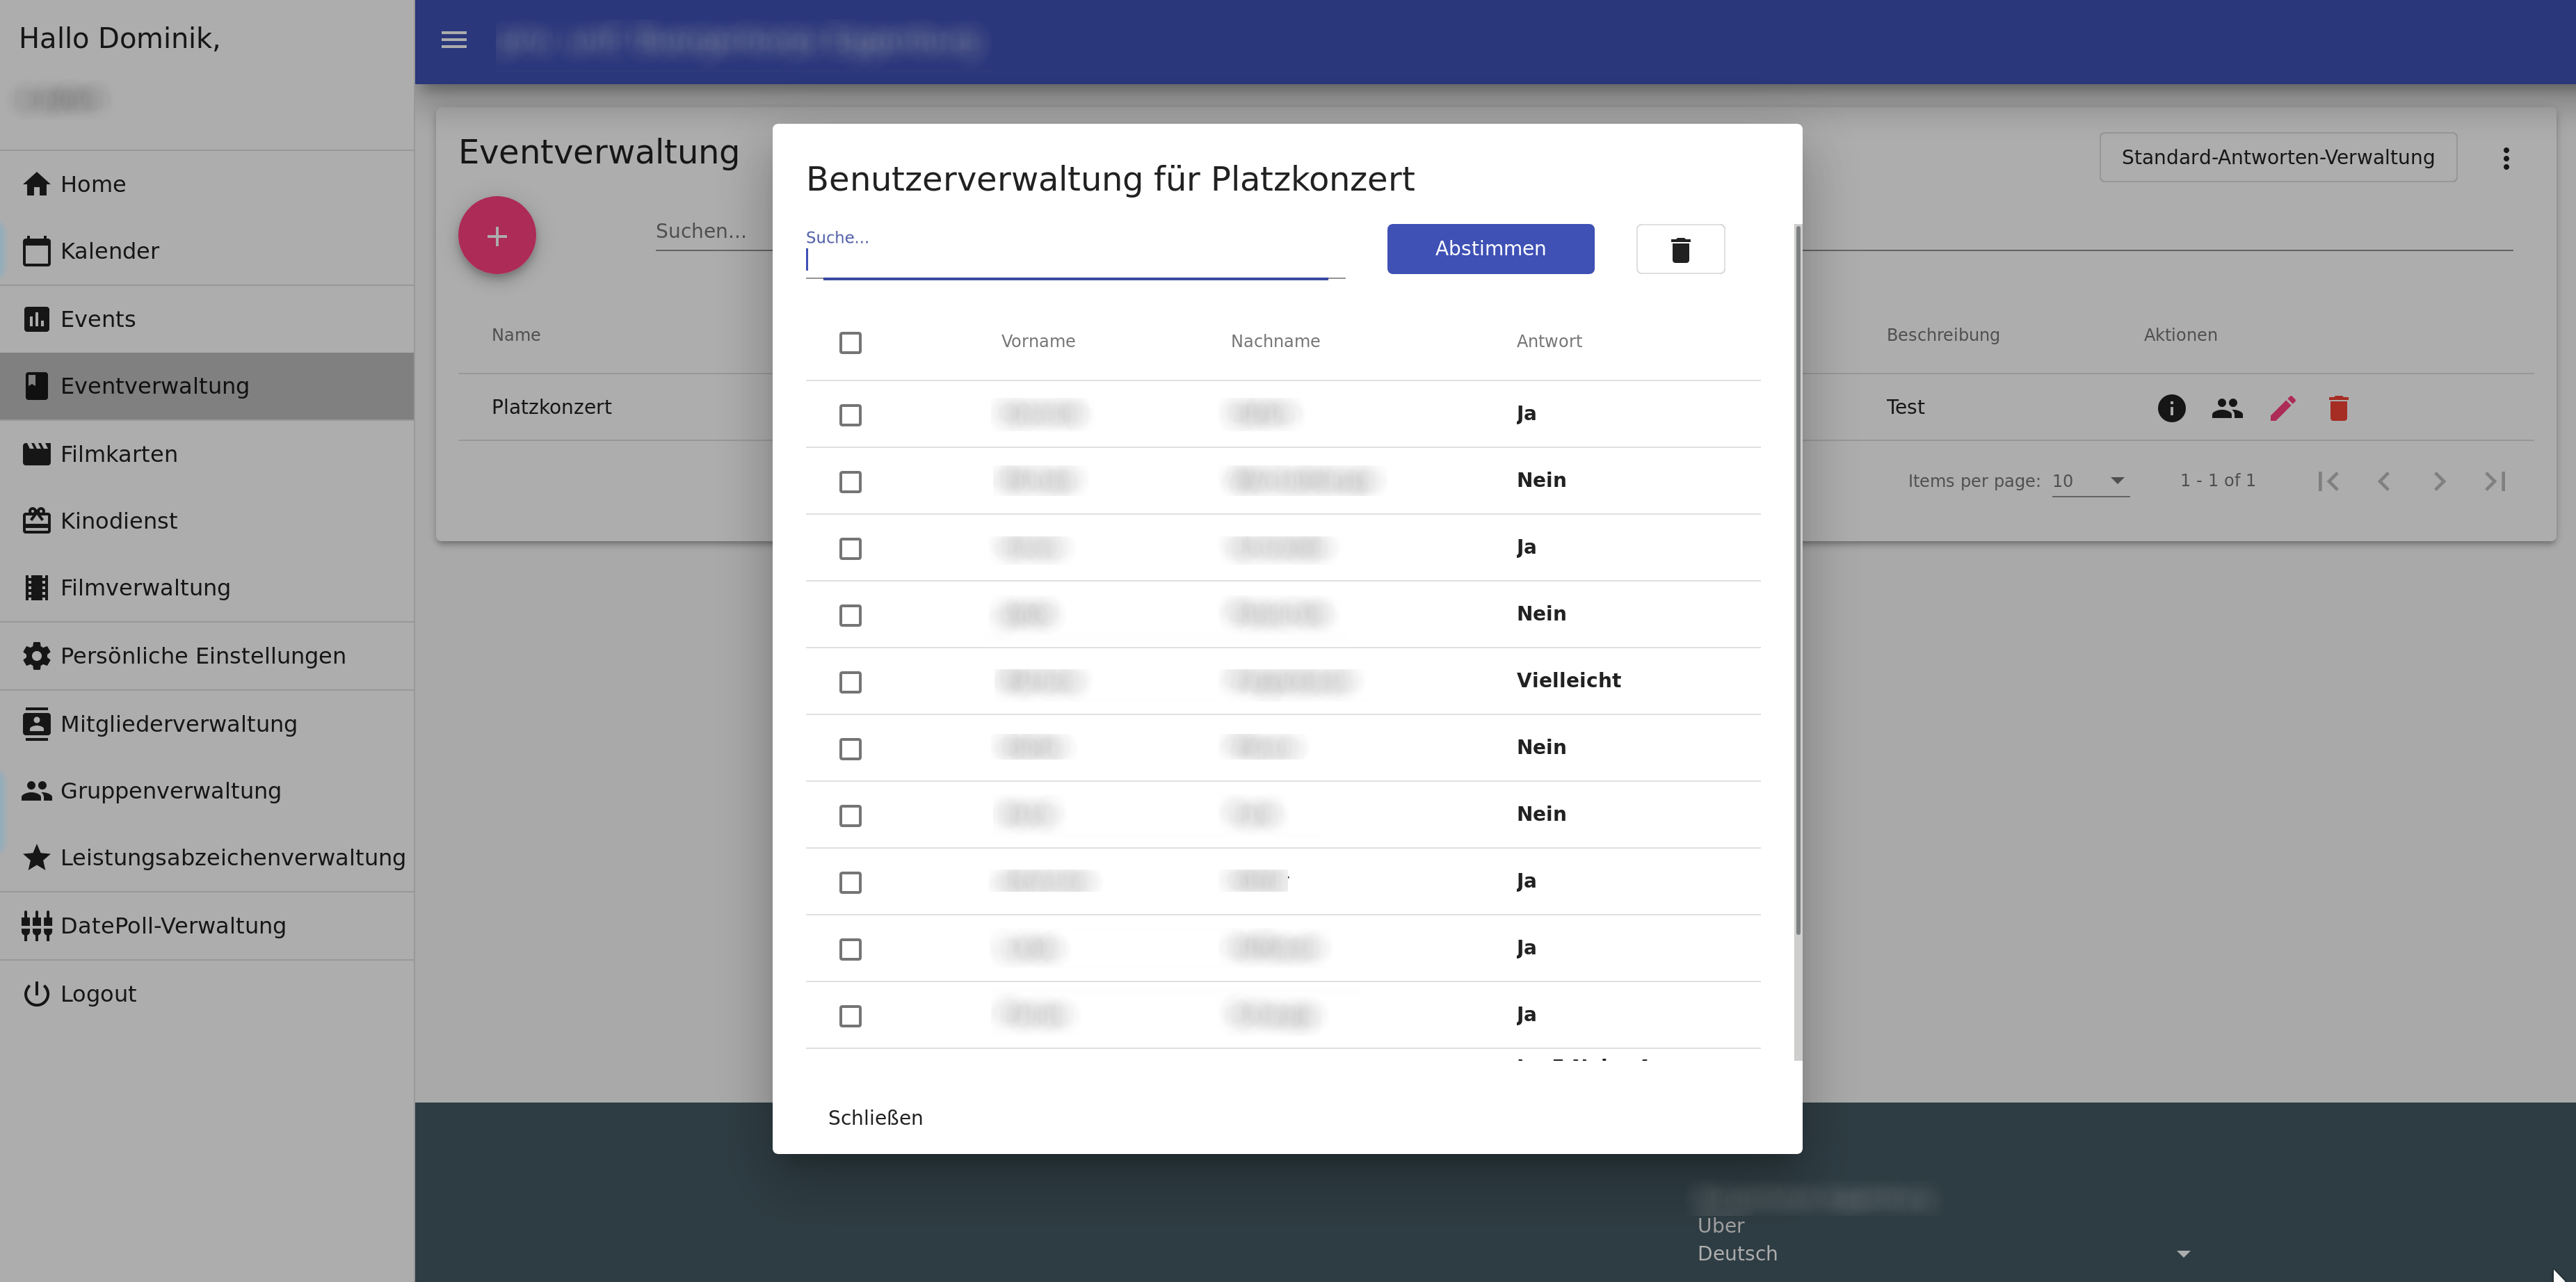Click the Logout power icon
2576x1282 pixels.
click(x=37, y=994)
